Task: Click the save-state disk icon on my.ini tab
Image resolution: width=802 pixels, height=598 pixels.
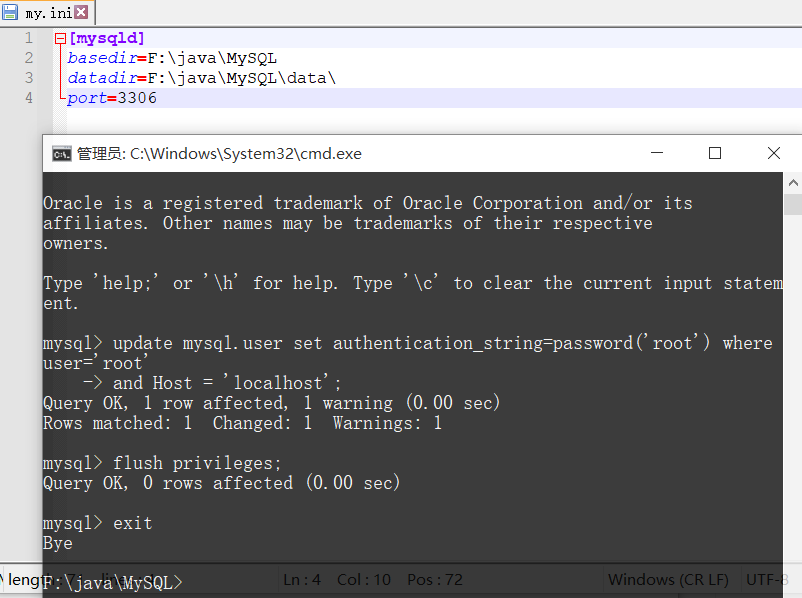Action: coord(10,13)
